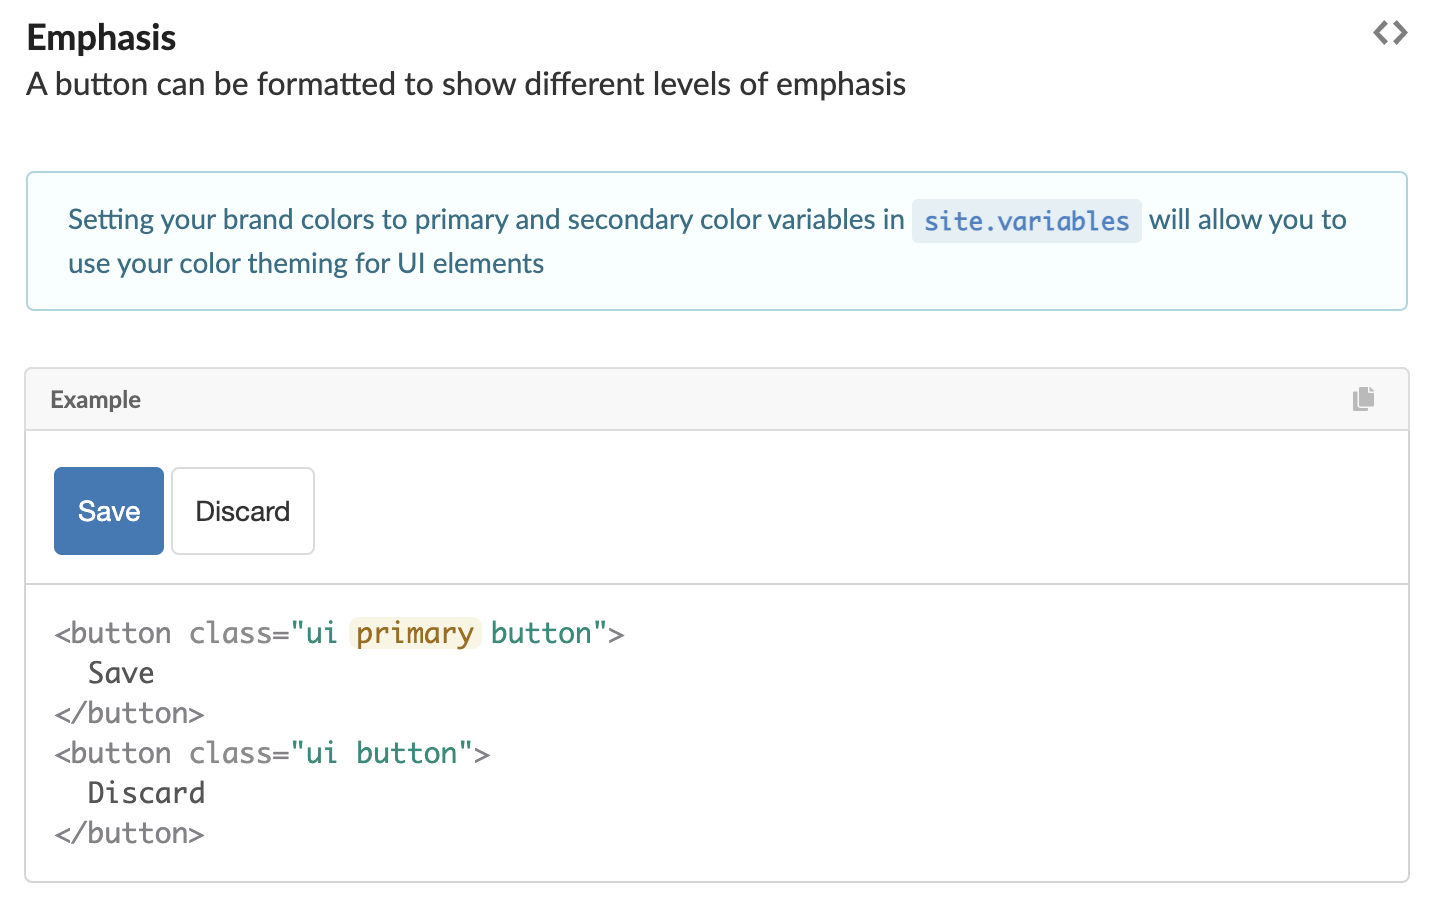Click the first closing </button> tag
1440x914 pixels.
click(x=130, y=713)
